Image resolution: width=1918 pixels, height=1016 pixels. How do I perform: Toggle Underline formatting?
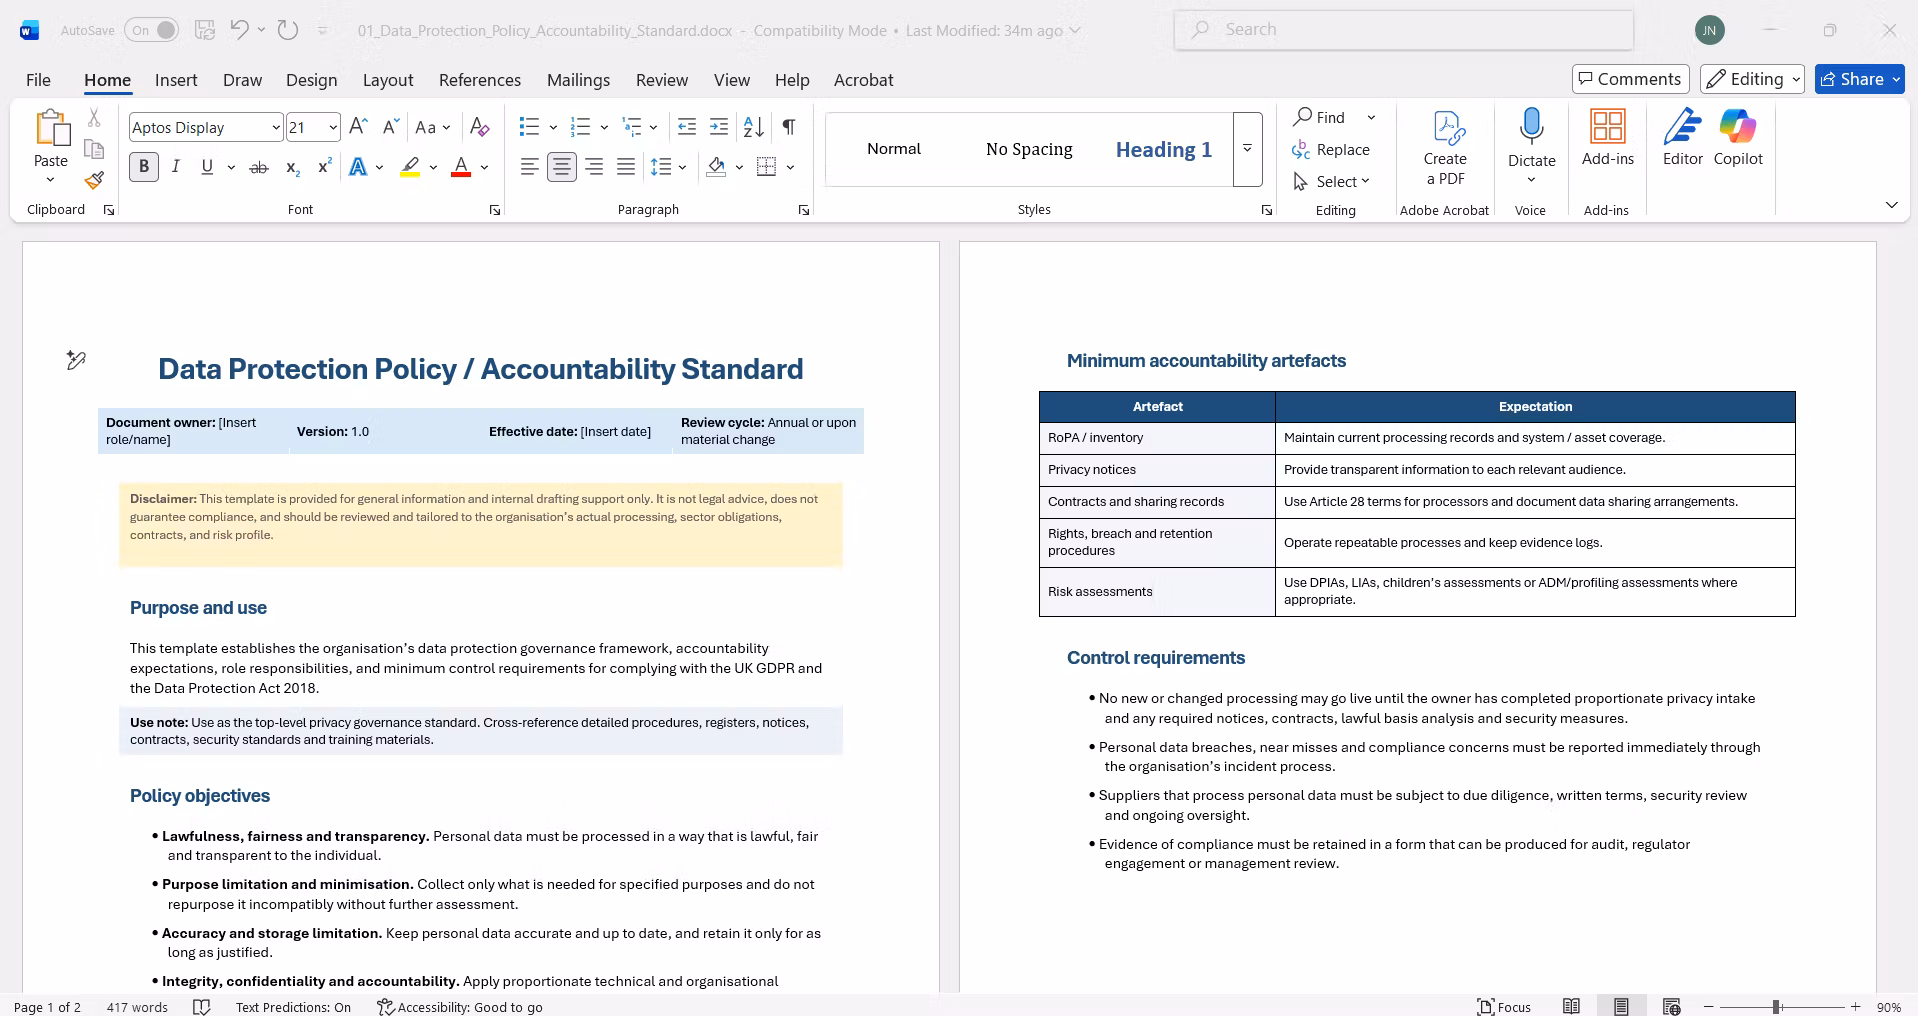coord(207,167)
